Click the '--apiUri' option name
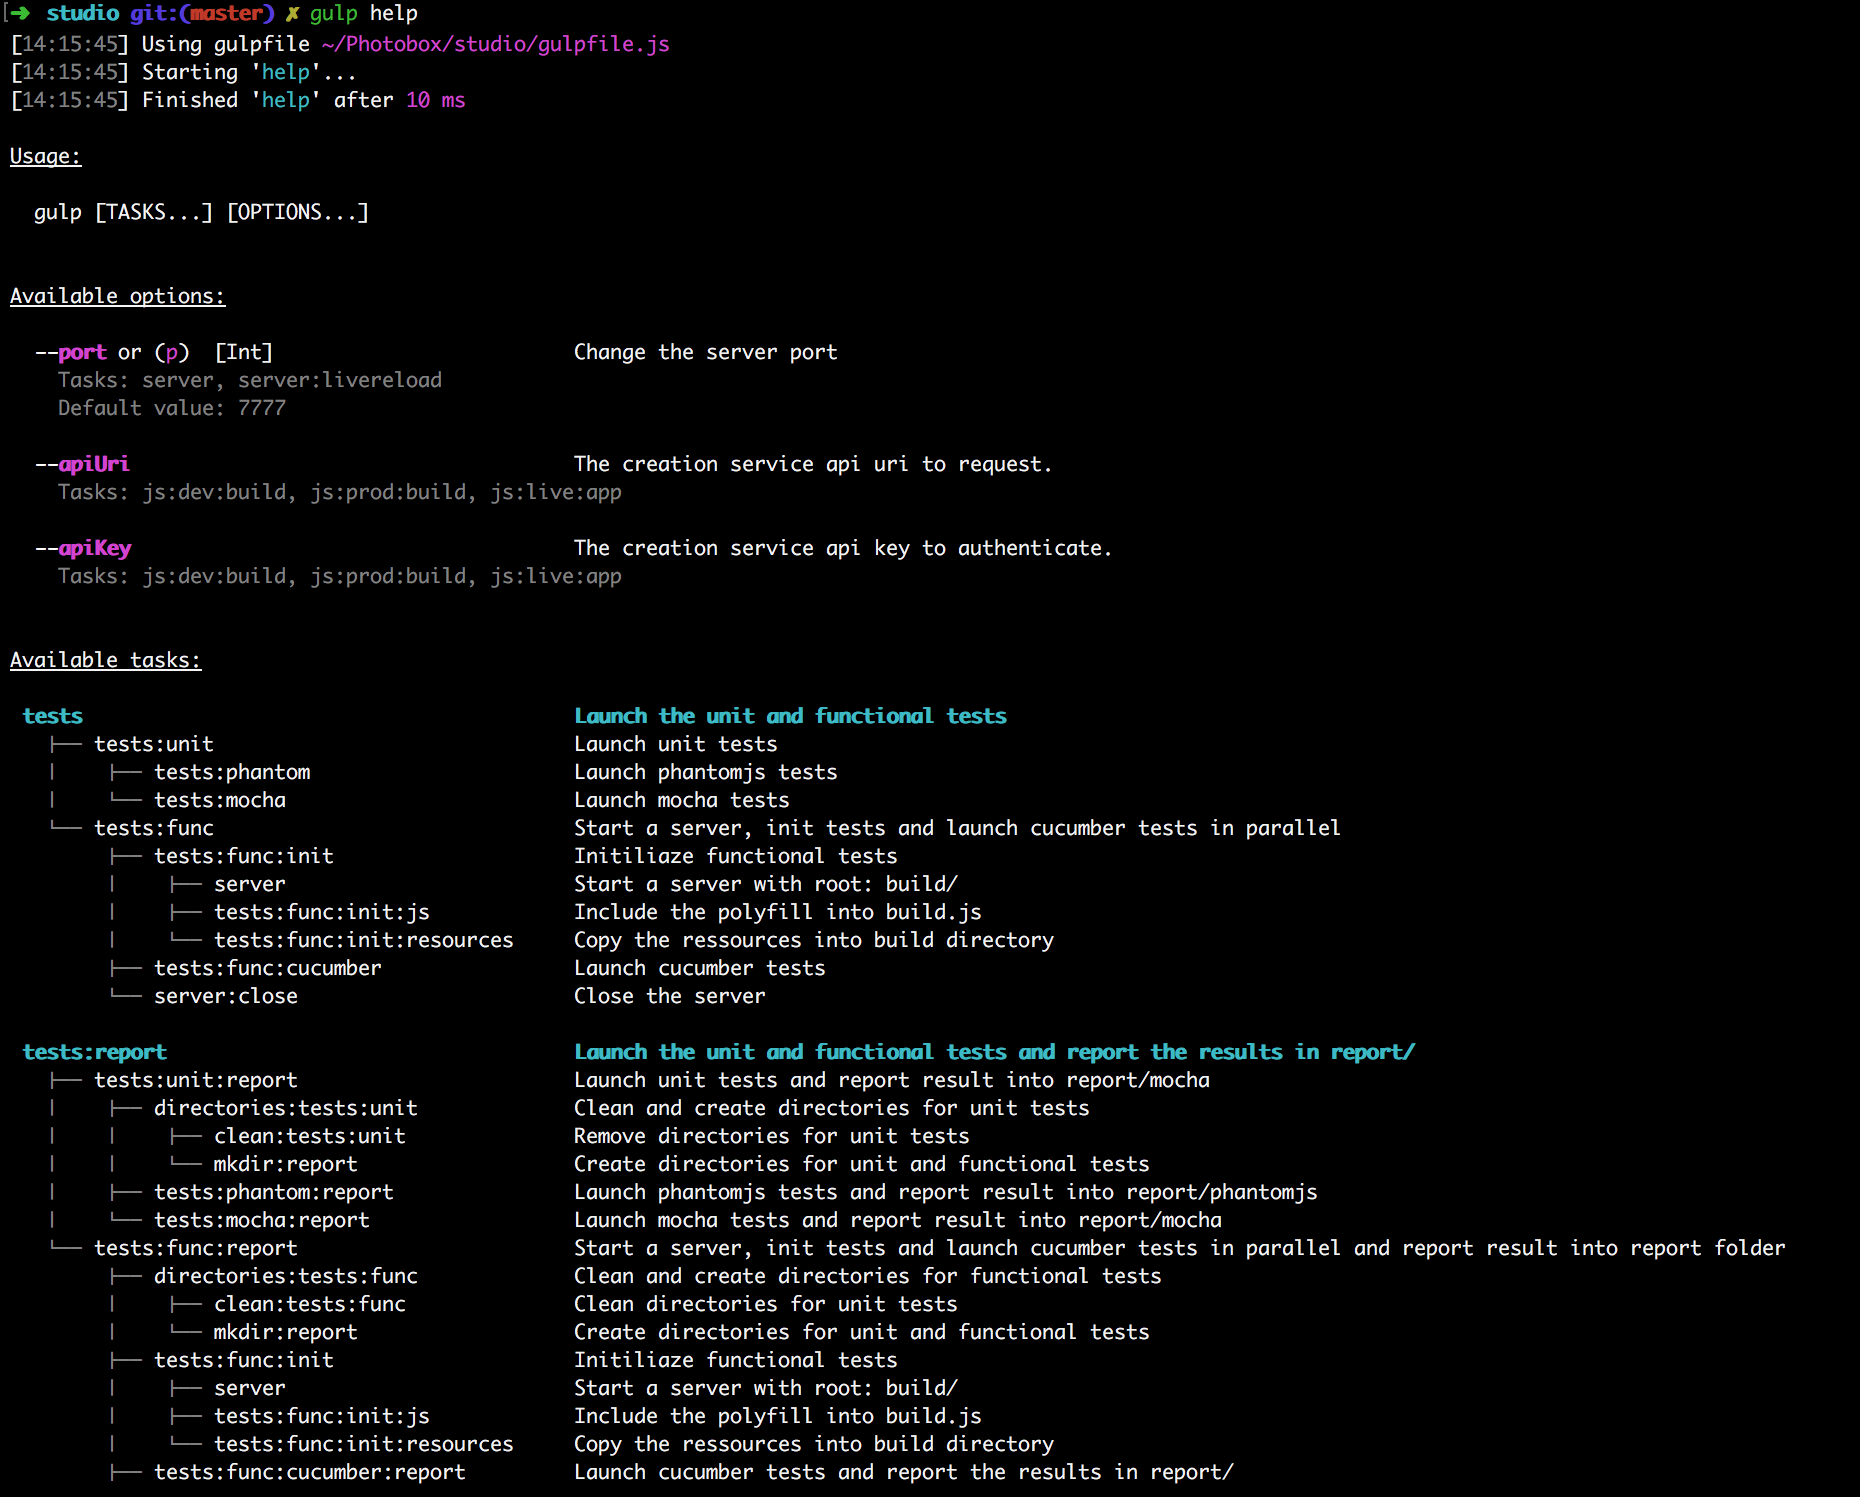 82,465
